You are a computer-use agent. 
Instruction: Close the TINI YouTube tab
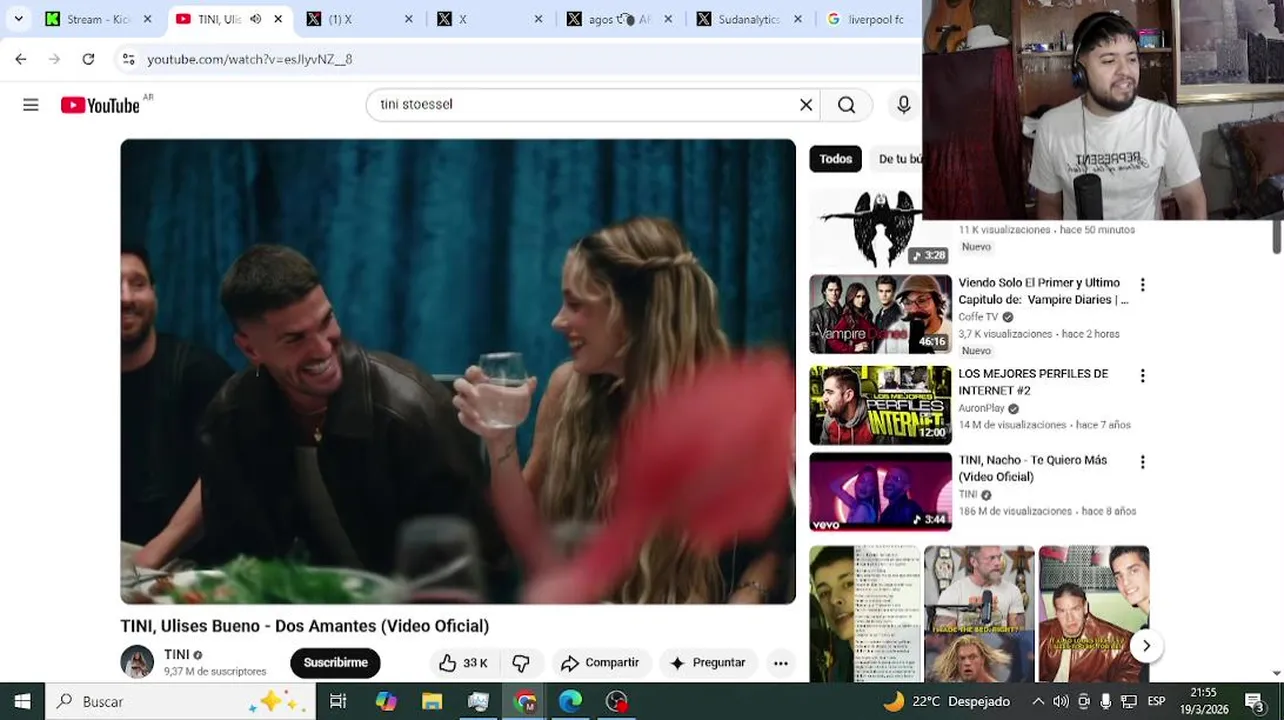tap(278, 19)
